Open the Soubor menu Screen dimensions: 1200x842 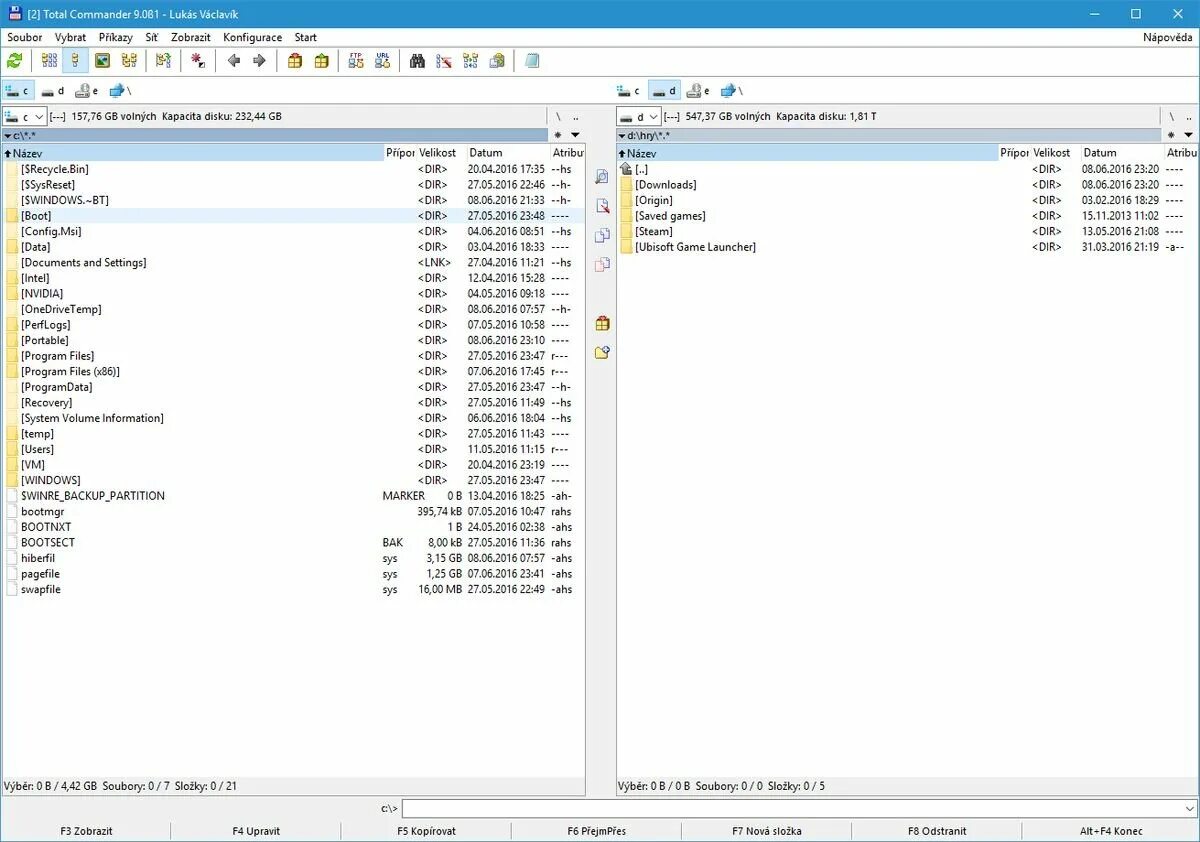click(25, 37)
